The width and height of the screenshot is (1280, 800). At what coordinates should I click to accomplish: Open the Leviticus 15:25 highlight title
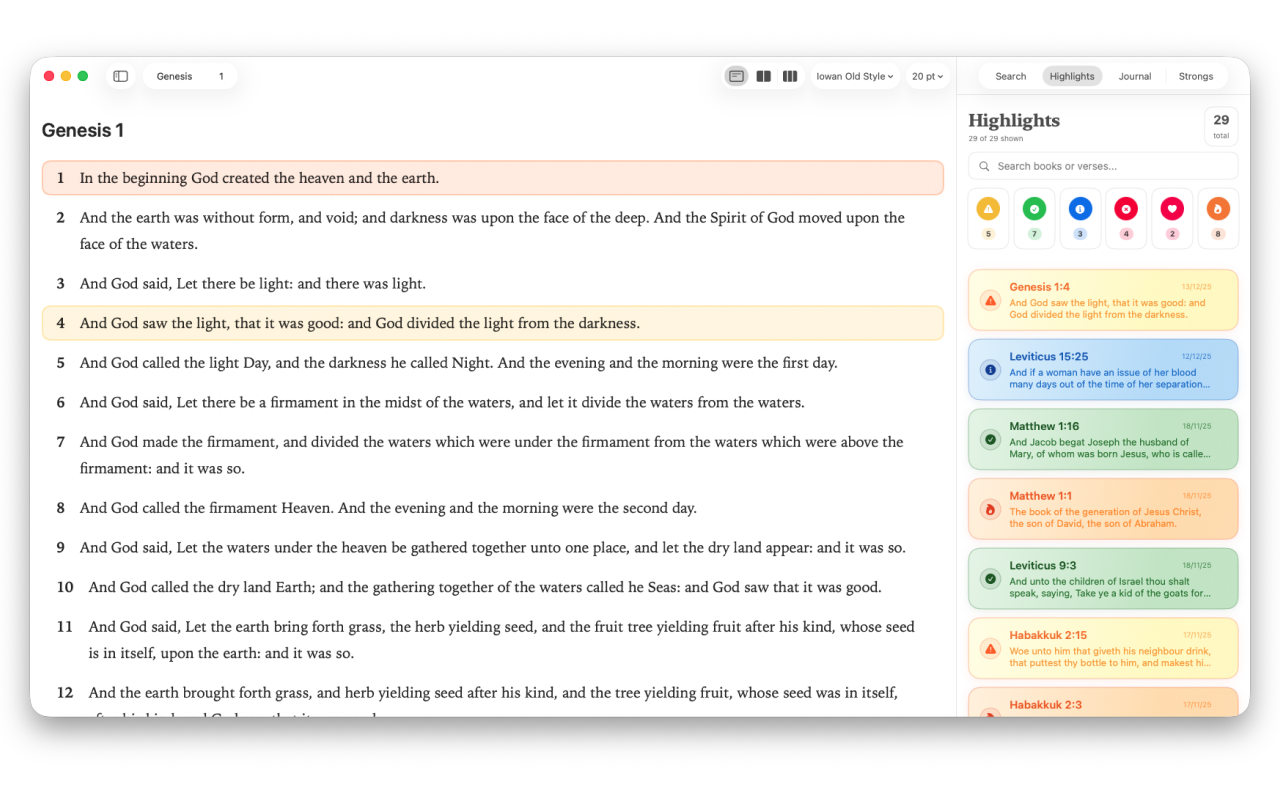point(1048,357)
